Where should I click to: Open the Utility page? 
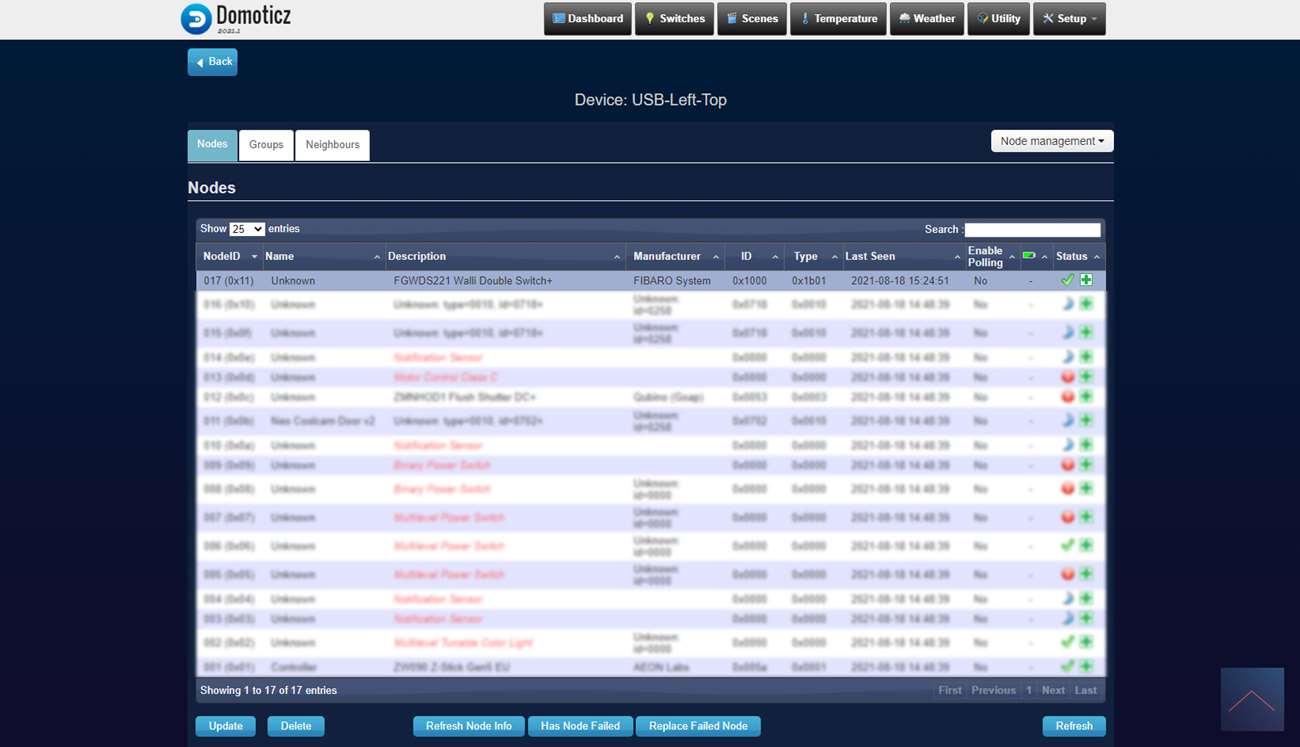(998, 19)
